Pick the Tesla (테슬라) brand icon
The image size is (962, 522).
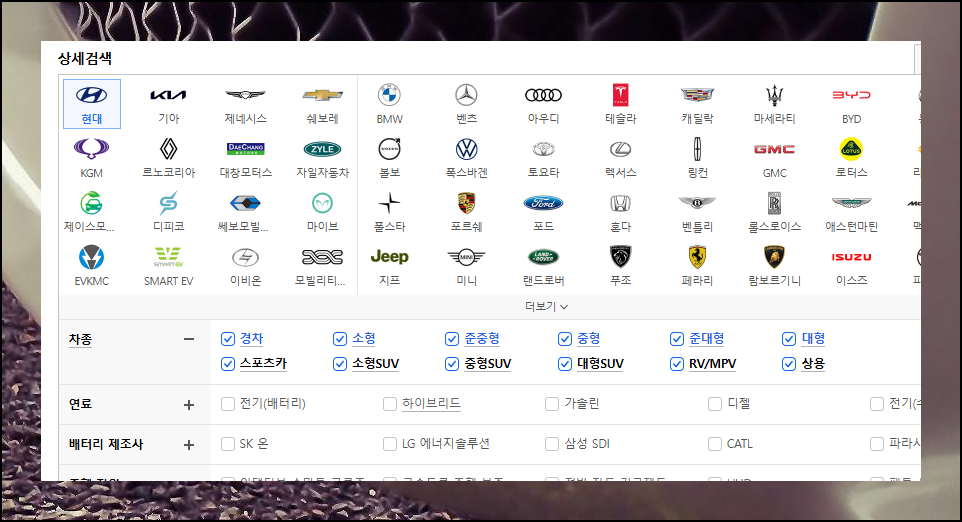pyautogui.click(x=621, y=95)
